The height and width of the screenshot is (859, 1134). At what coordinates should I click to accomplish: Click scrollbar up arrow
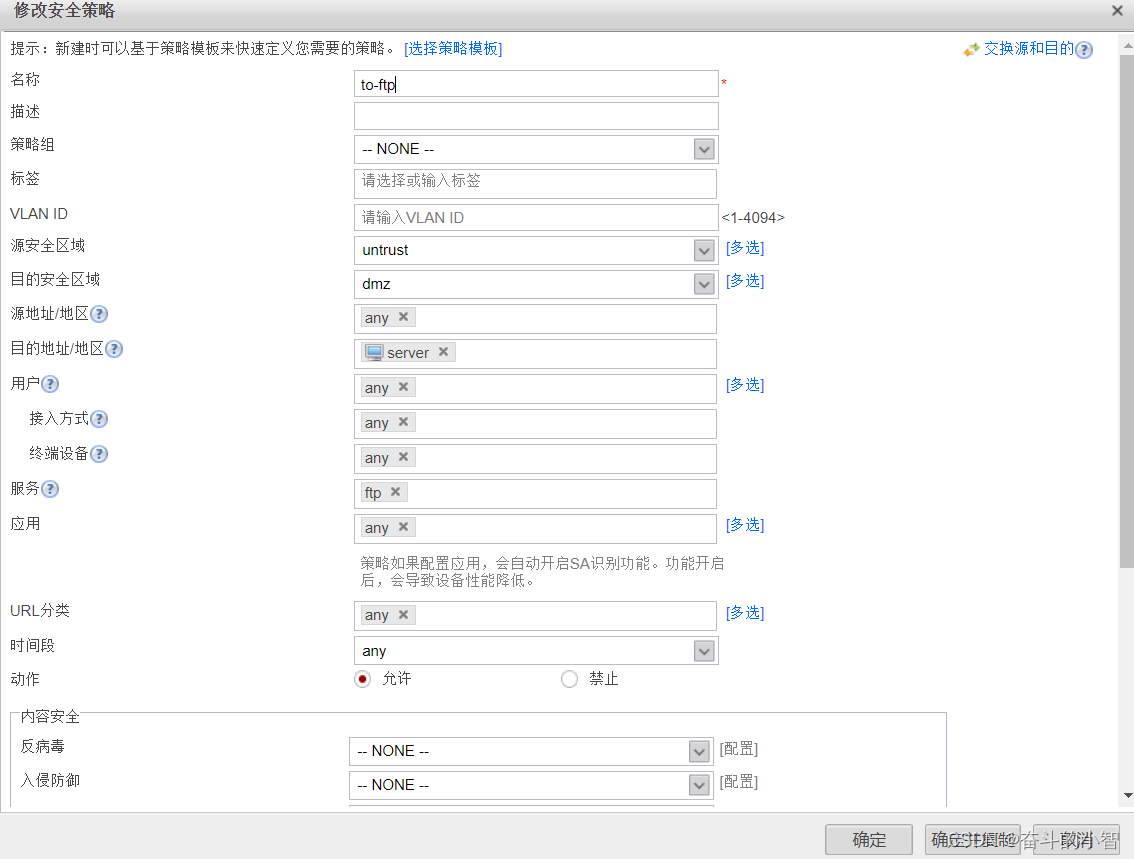tap(1127, 45)
